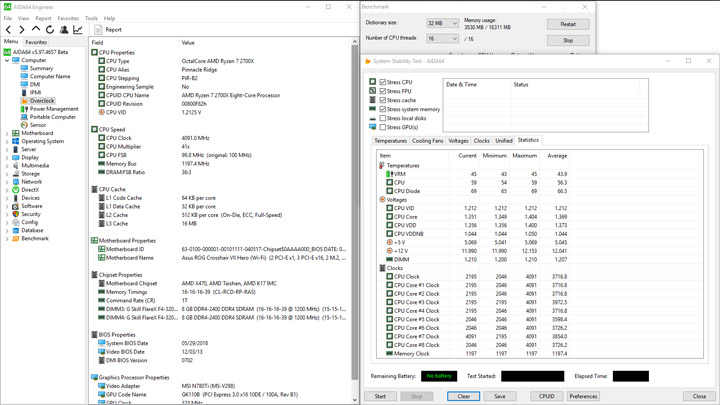This screenshot has height=405, width=720.
Task: Enable Stress GPU(s) checkbox
Action: point(382,127)
